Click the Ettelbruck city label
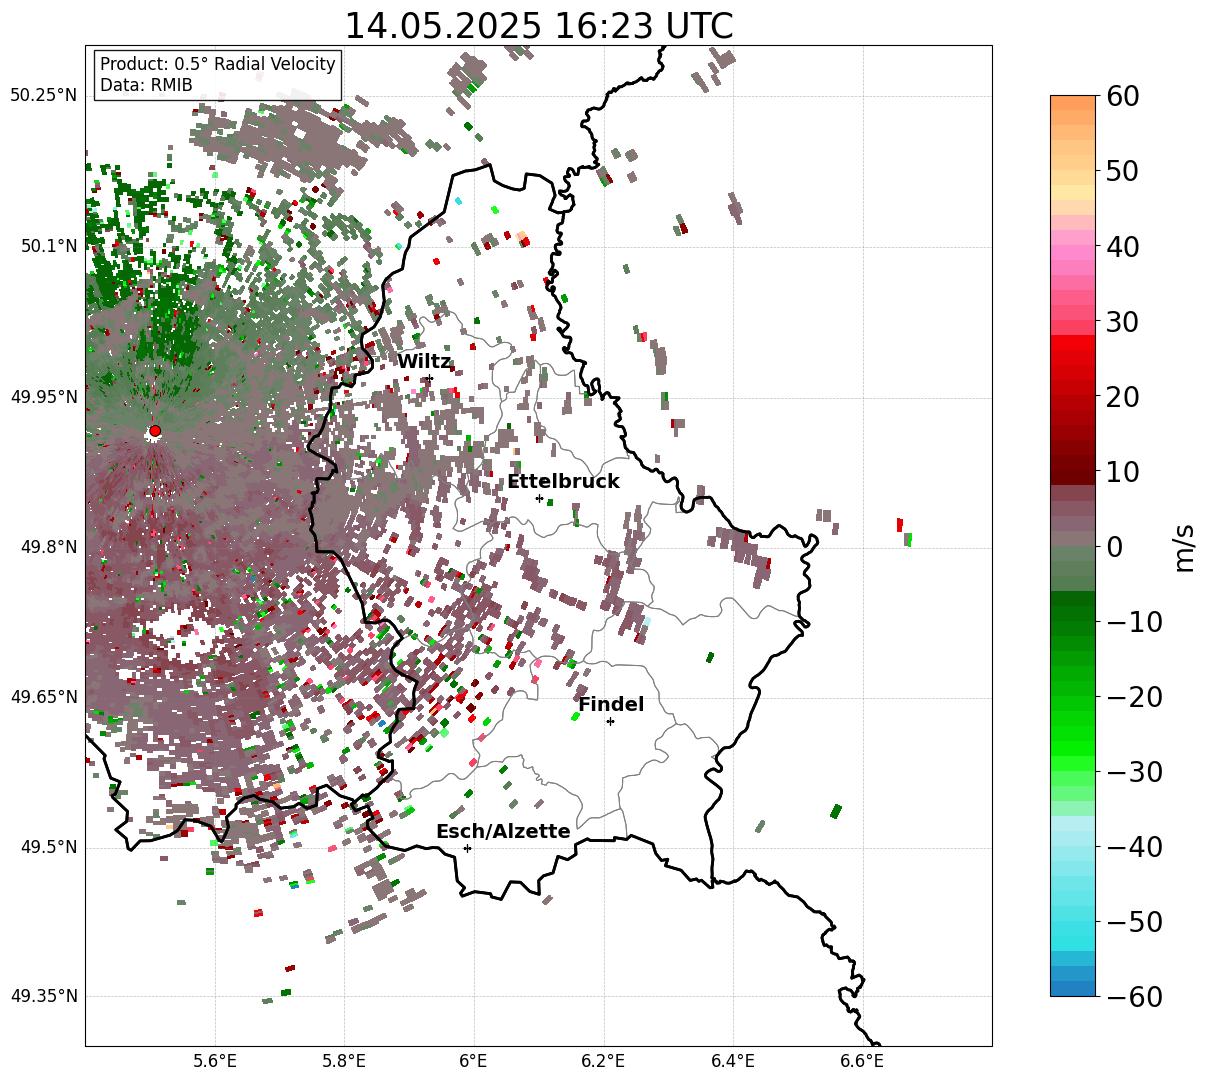Image resolution: width=1207 pixels, height=1081 pixels. click(563, 482)
